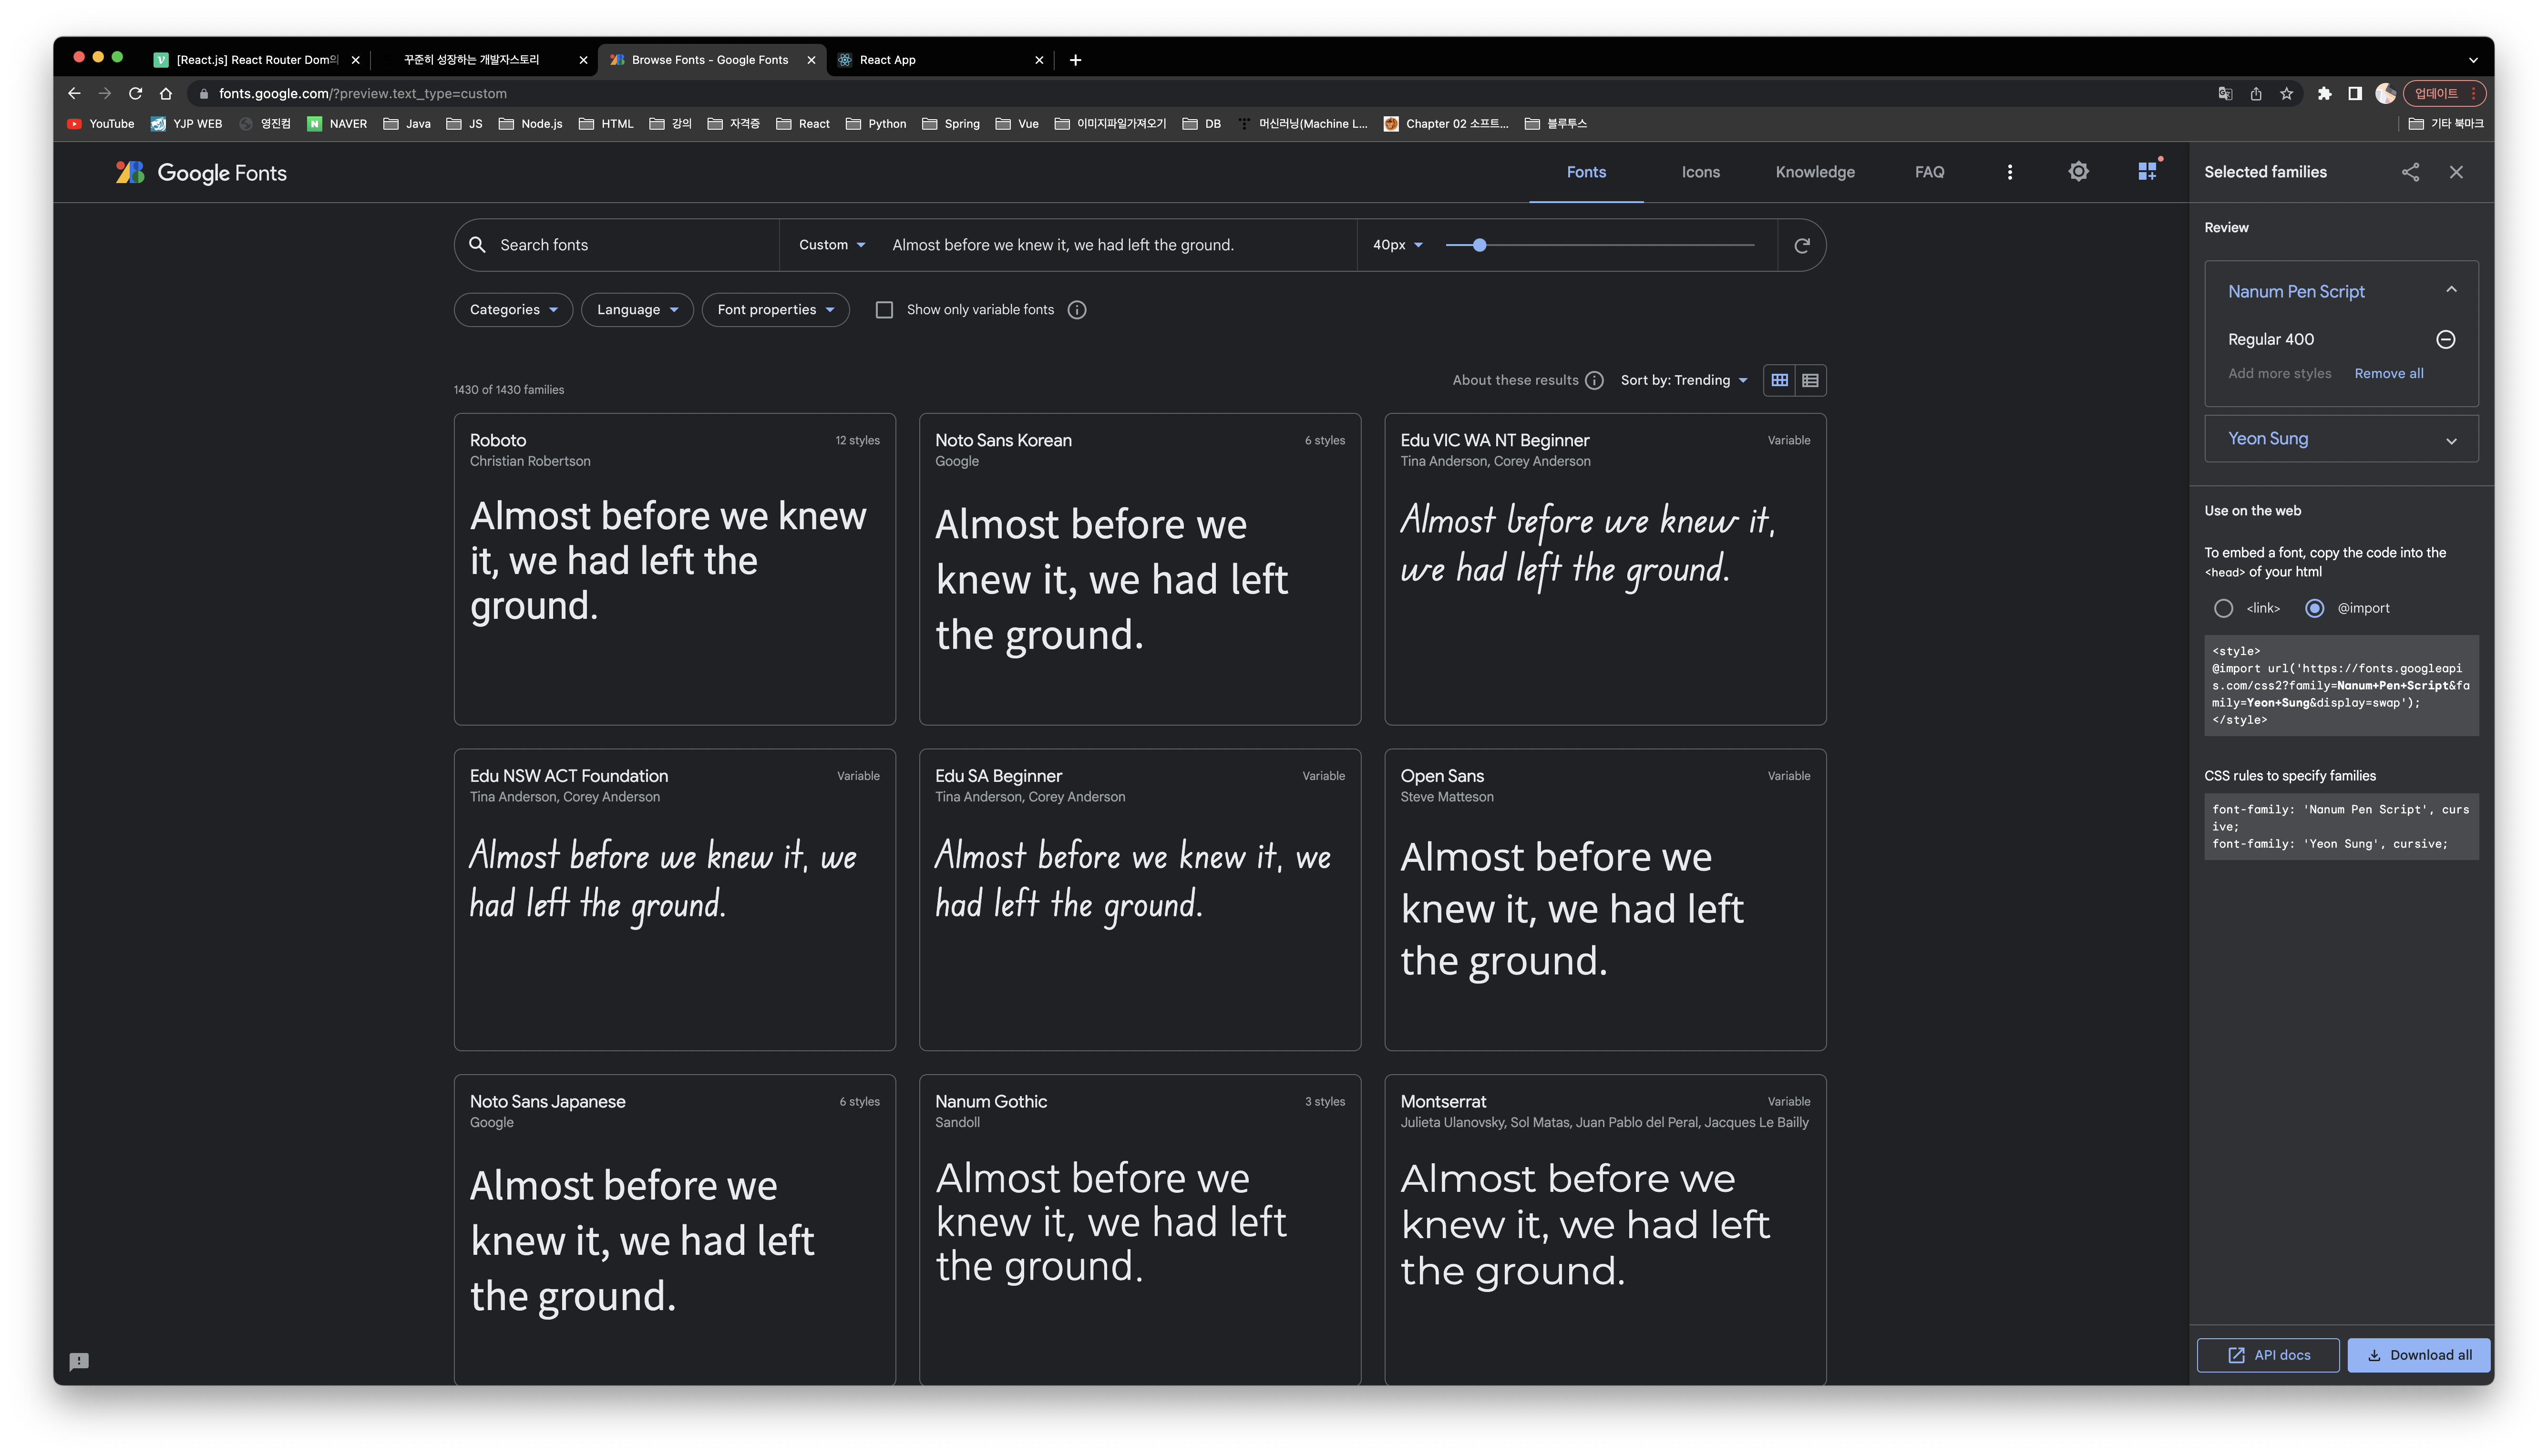This screenshot has width=2548, height=1456.
Task: Close the Selected families panel
Action: pyautogui.click(x=2456, y=172)
